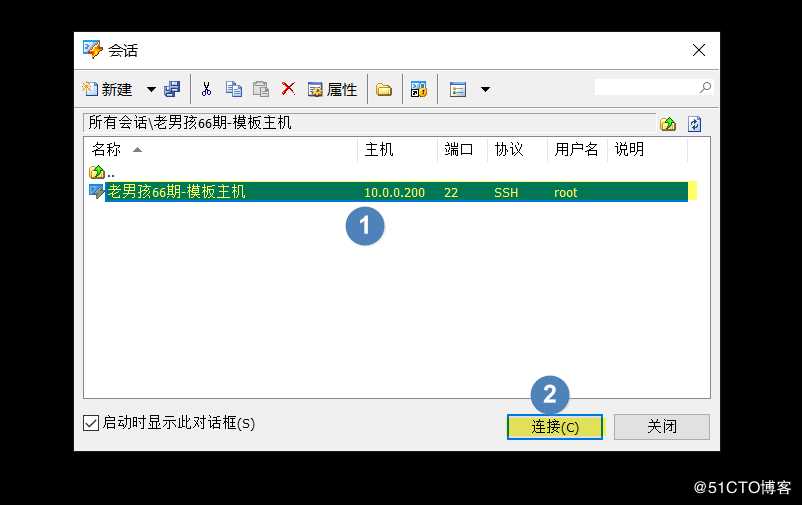The width and height of the screenshot is (802, 505).
Task: Sort by 用户名 column header
Action: [x=577, y=149]
